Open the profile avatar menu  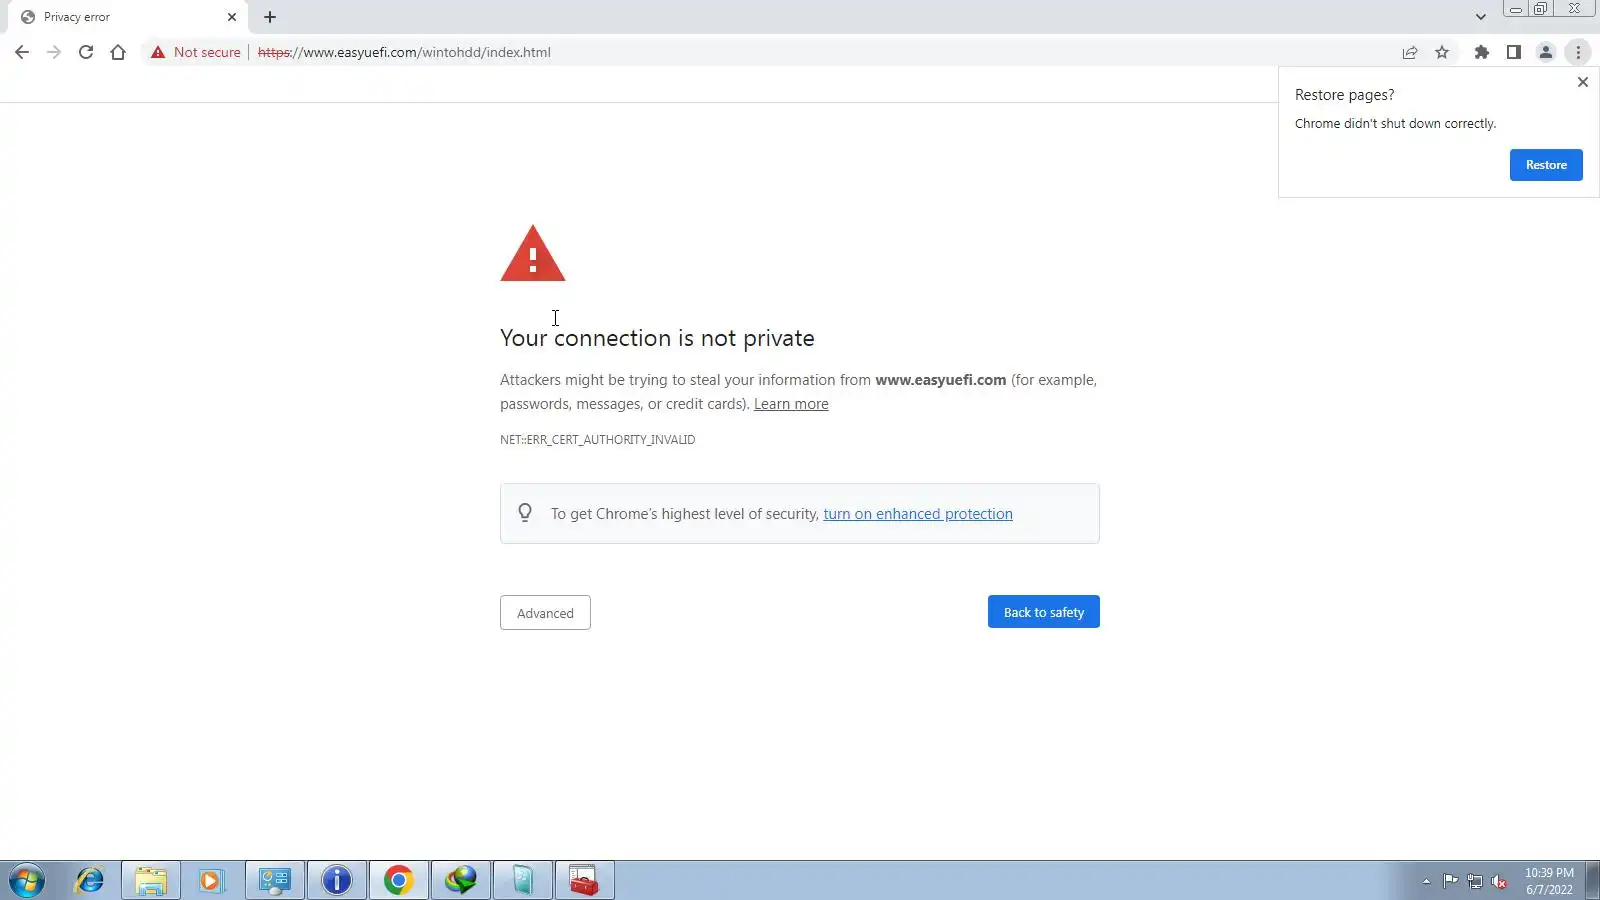pos(1546,52)
